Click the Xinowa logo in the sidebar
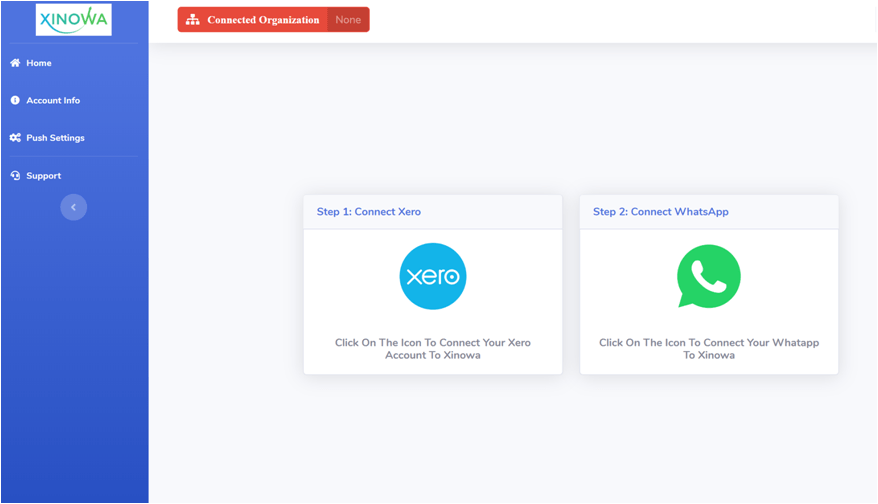The image size is (878, 504). [x=73, y=20]
